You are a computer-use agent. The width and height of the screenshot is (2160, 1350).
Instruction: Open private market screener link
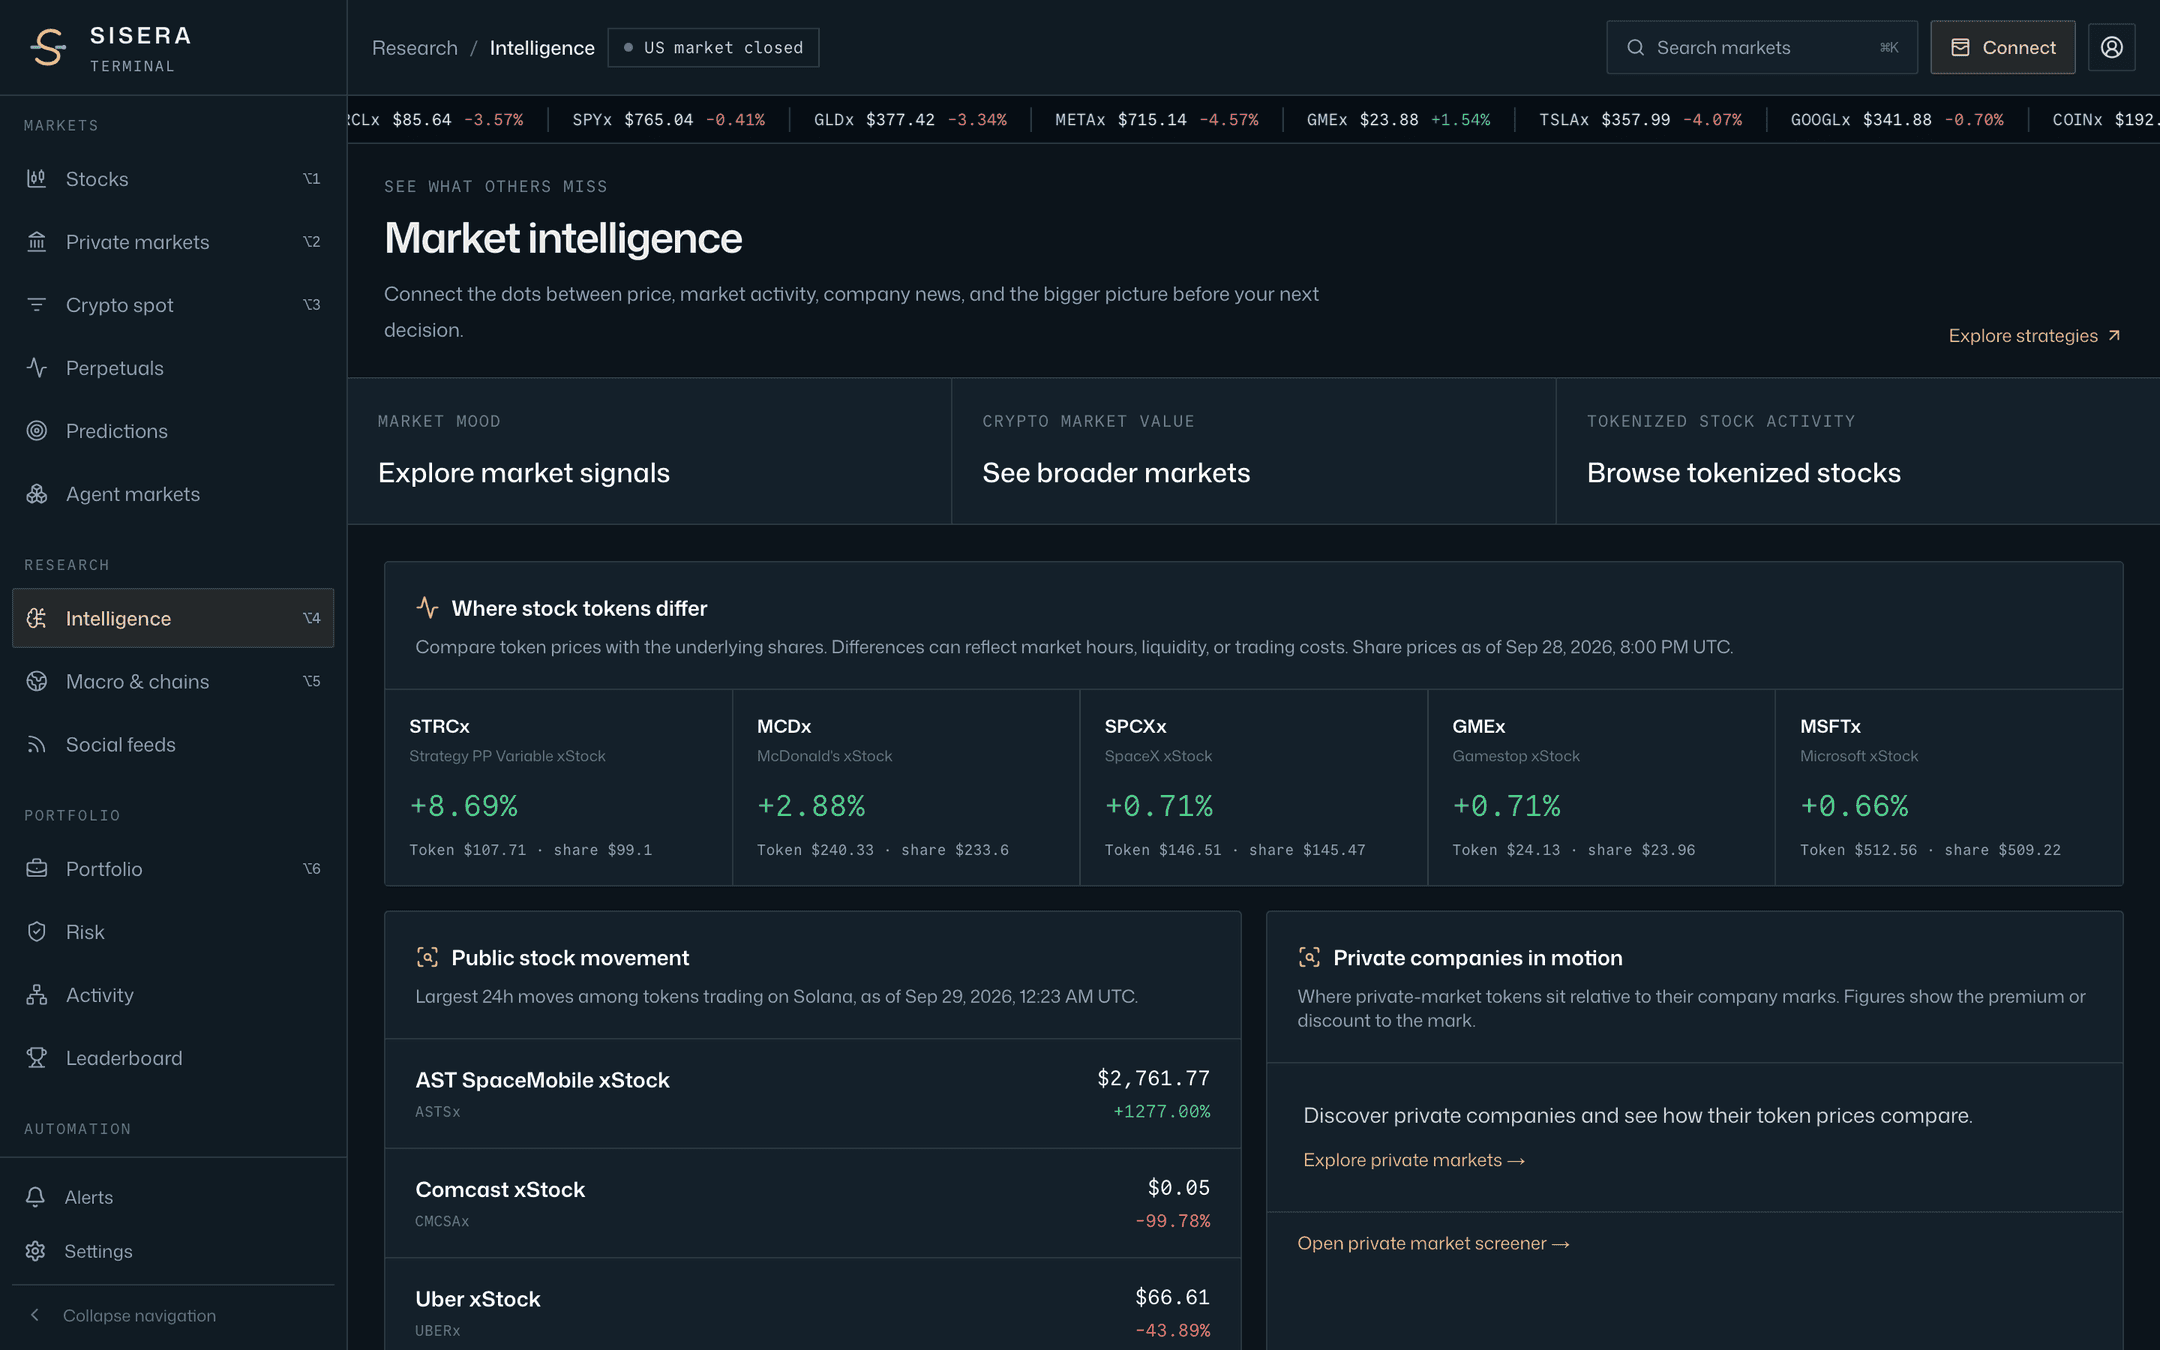[x=1433, y=1243]
